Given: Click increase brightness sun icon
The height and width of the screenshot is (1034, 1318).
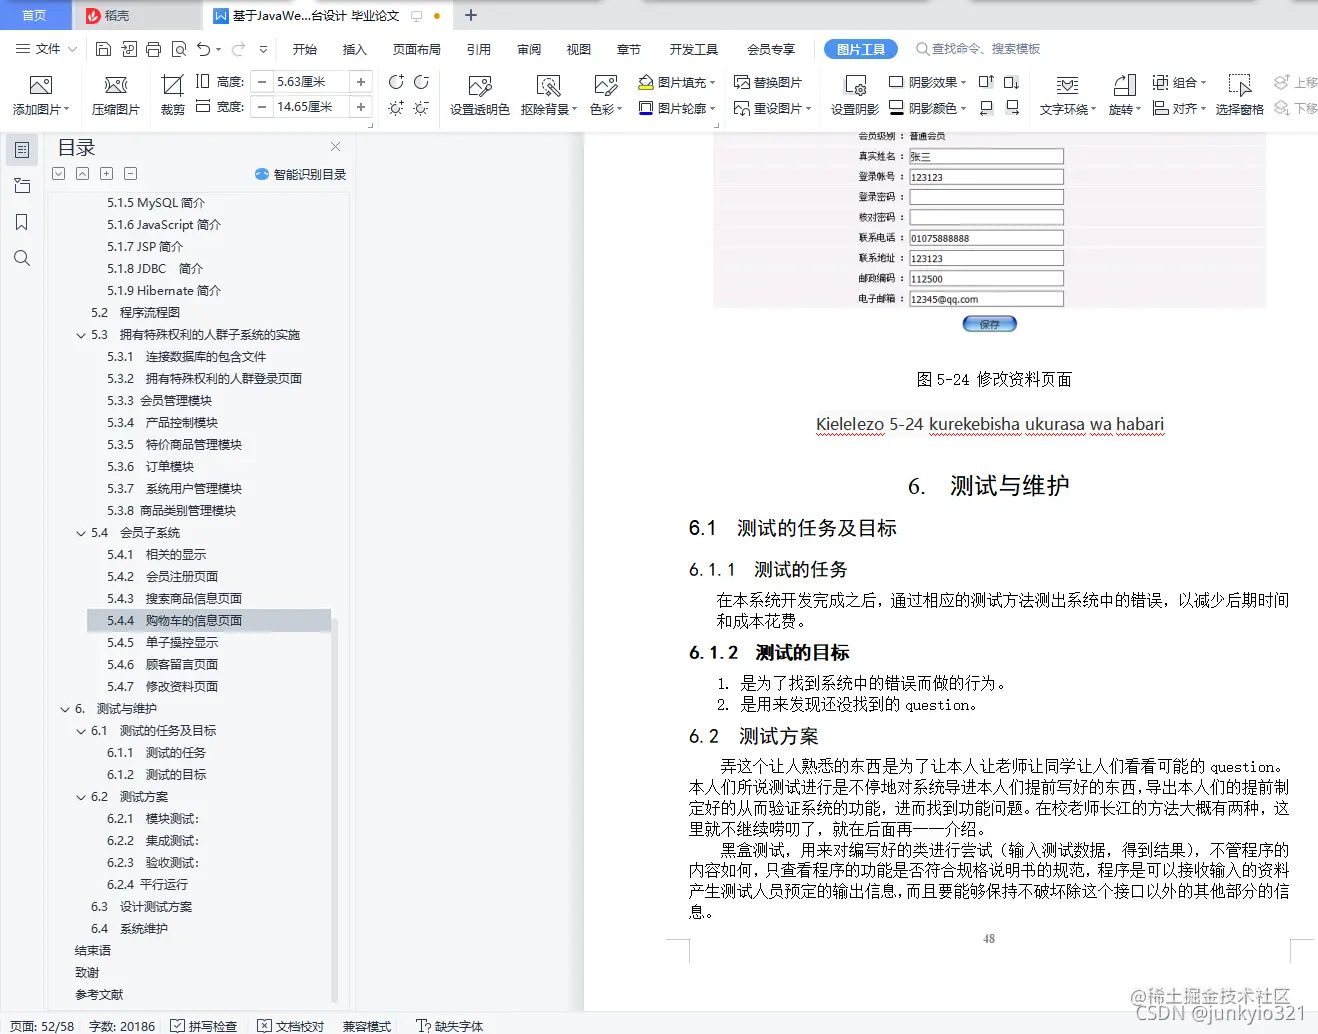Looking at the screenshot, I should point(396,107).
